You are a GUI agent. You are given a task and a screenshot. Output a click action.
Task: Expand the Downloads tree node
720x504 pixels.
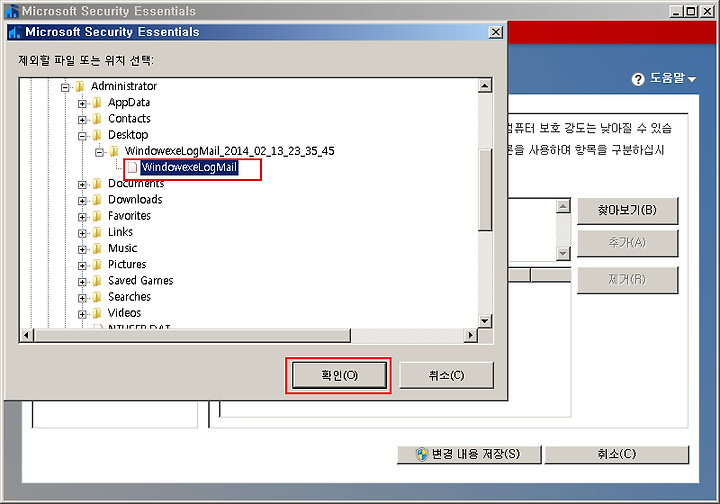click(x=82, y=201)
